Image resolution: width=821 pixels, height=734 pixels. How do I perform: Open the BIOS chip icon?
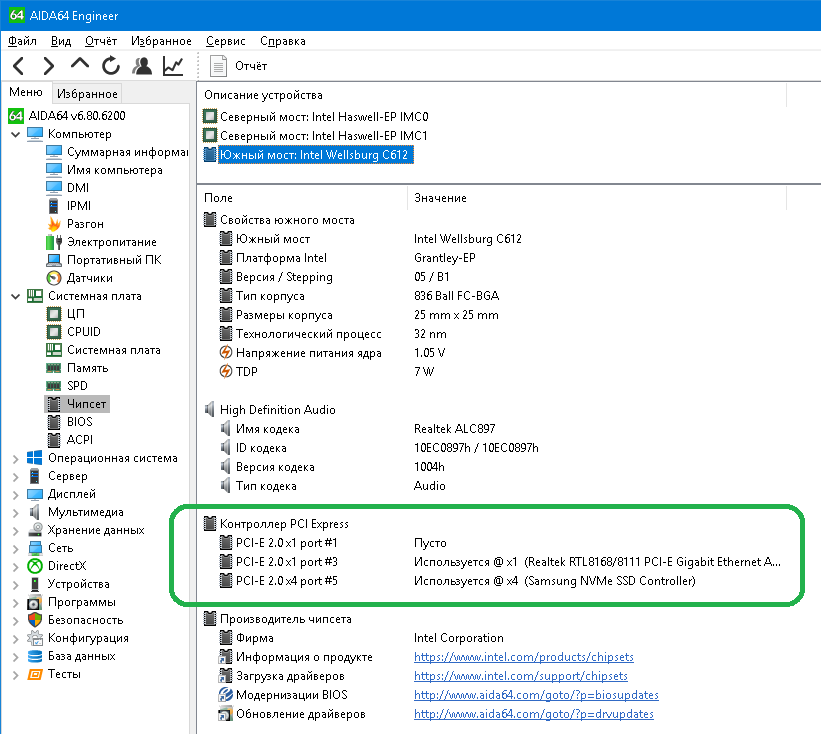[53, 422]
